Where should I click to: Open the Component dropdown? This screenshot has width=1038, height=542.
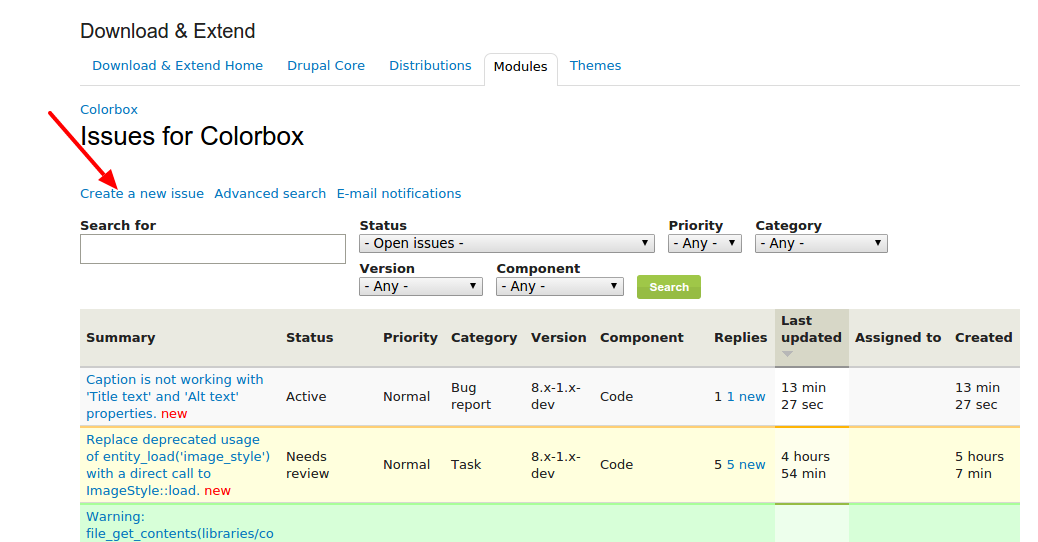[559, 287]
